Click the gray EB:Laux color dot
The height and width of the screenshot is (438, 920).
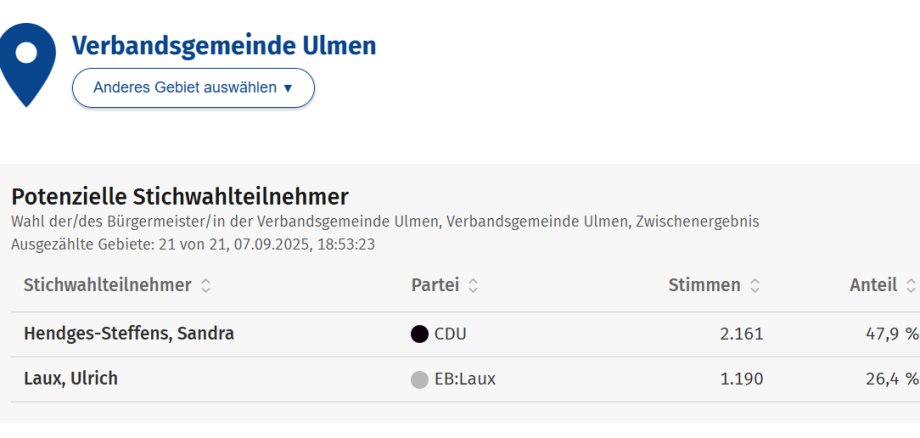point(420,379)
